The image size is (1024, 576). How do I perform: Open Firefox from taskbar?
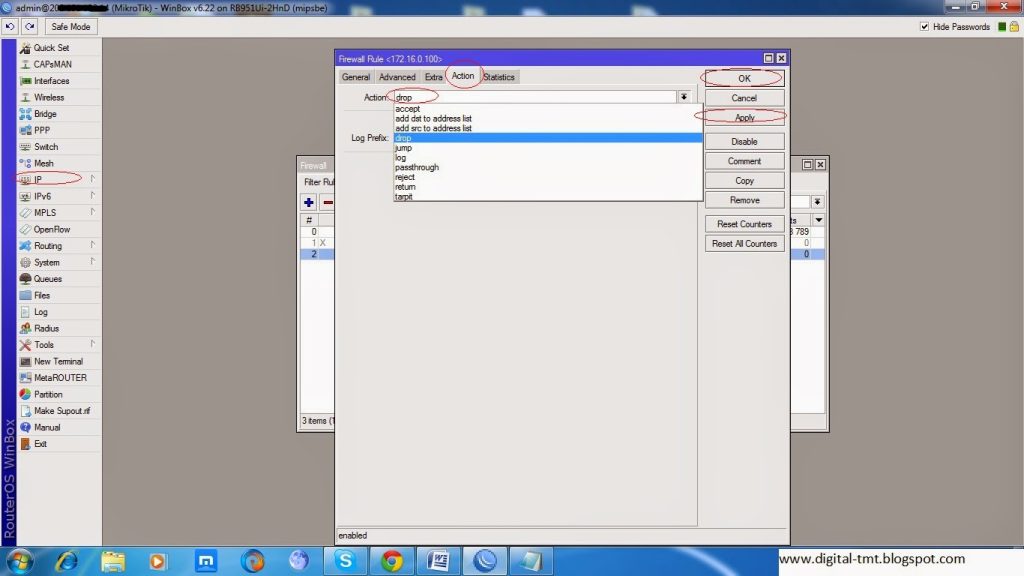pyautogui.click(x=252, y=561)
